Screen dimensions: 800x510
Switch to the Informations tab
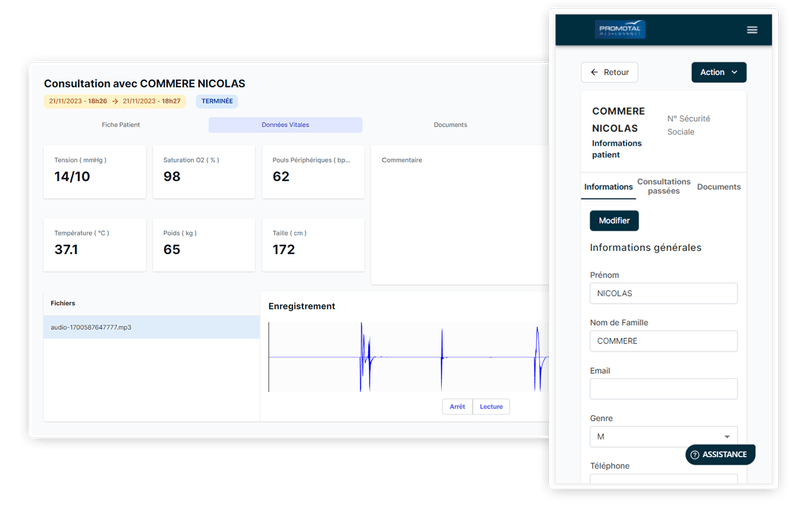click(608, 187)
